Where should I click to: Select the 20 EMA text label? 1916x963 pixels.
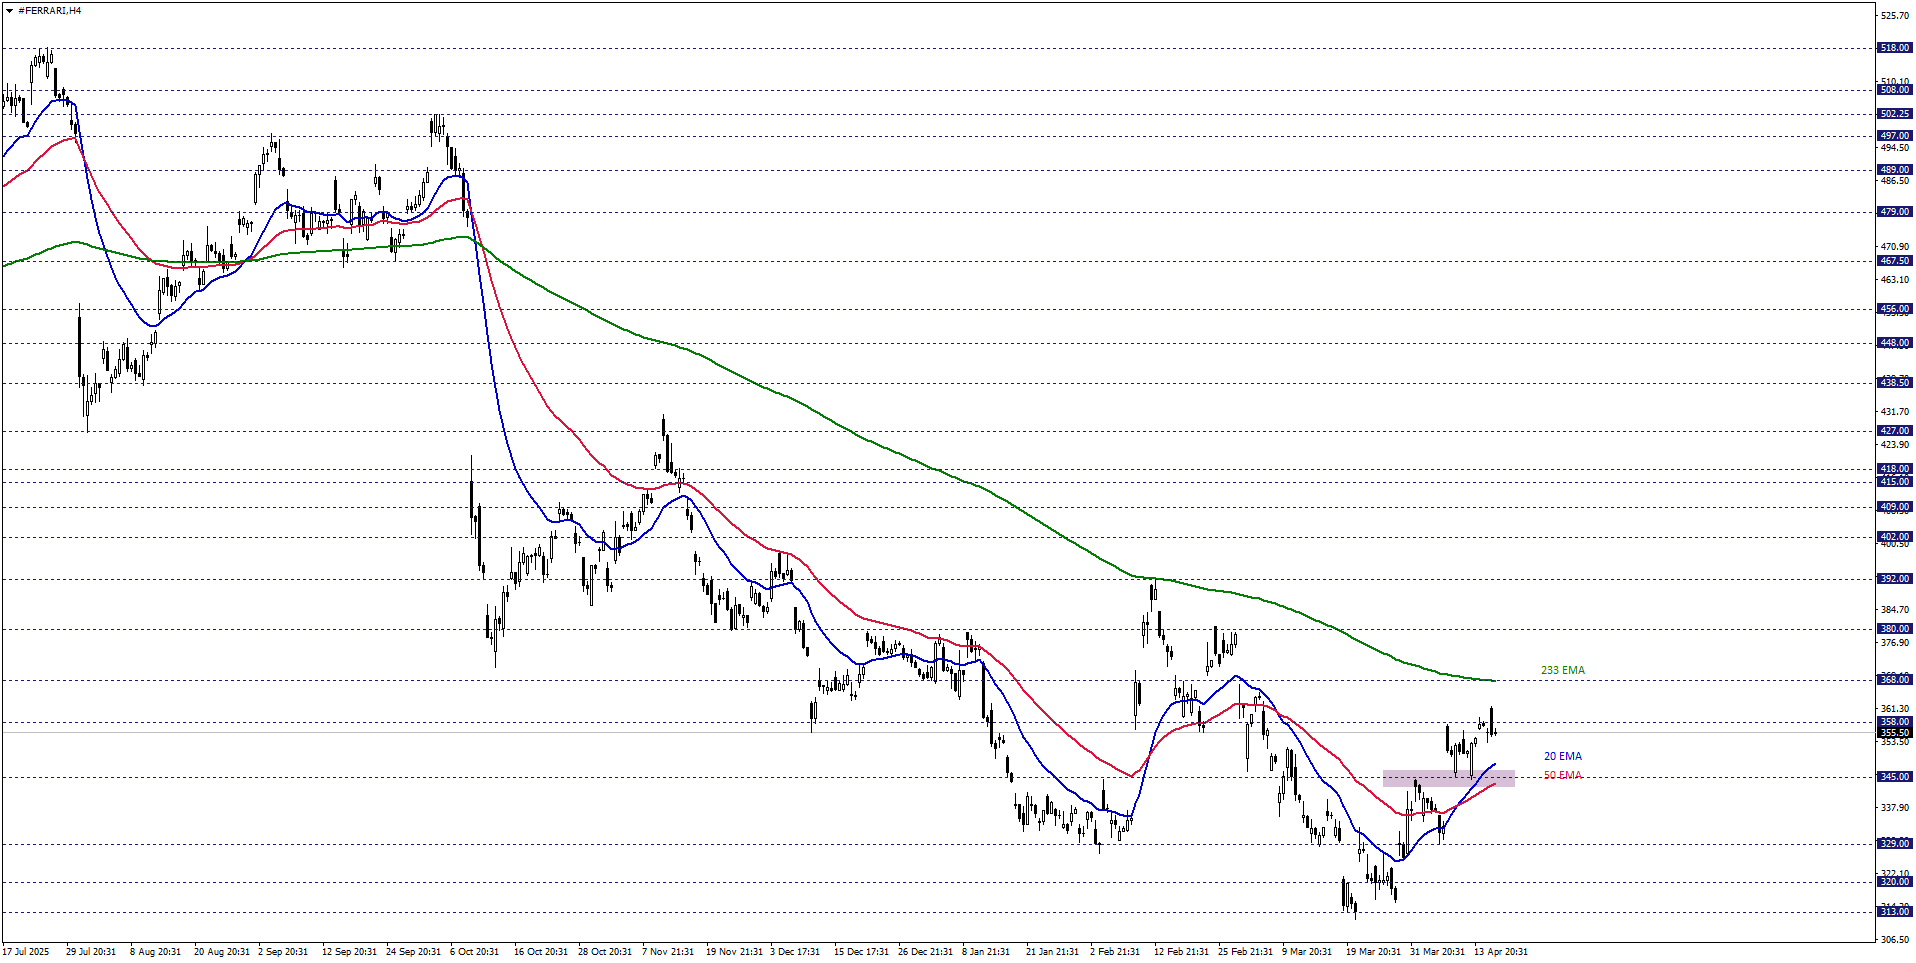coord(1562,756)
